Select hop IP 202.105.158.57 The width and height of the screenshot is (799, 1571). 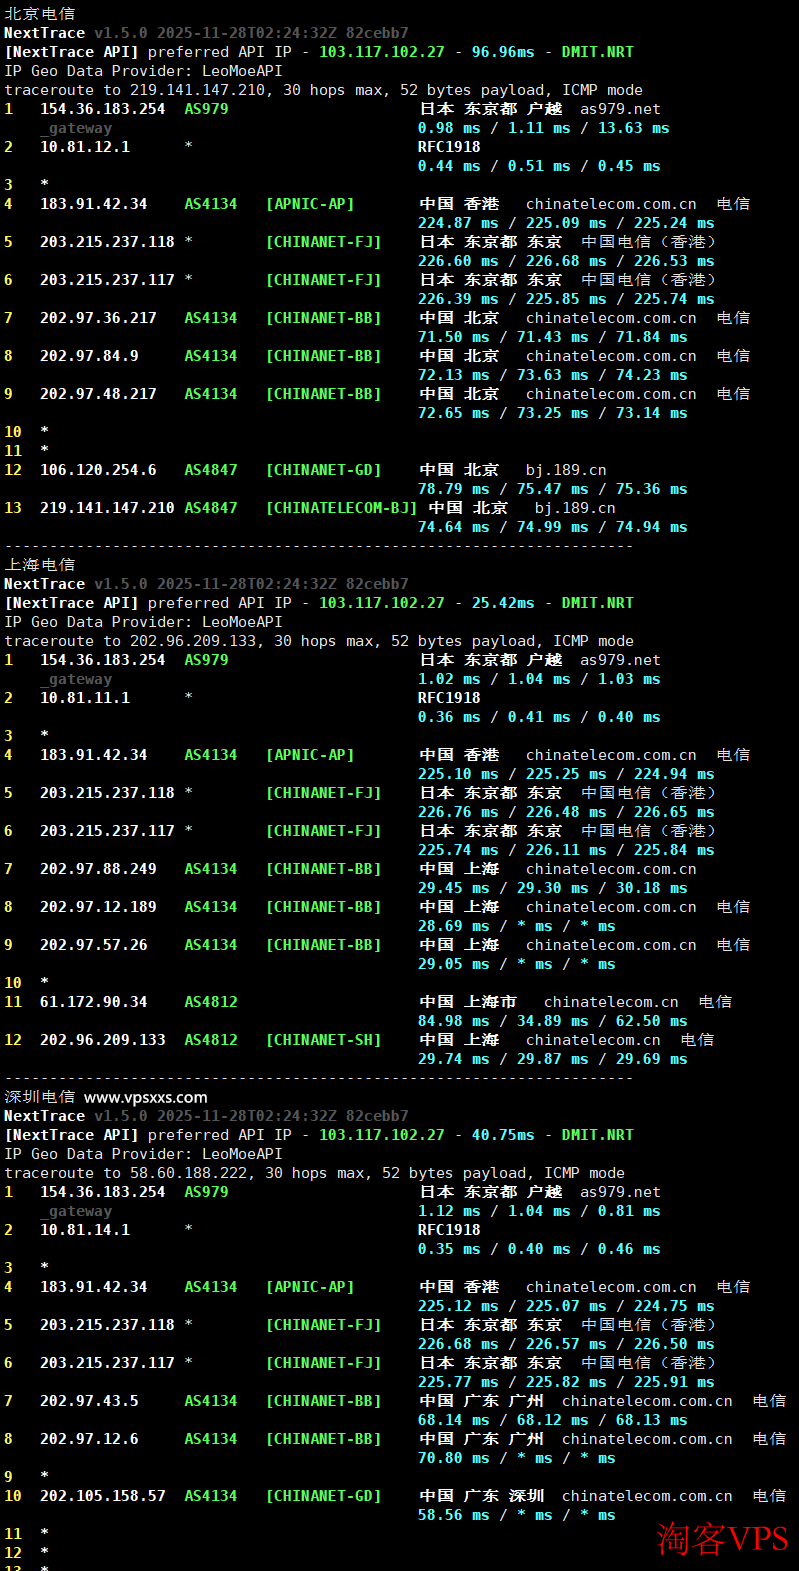[x=102, y=1496]
